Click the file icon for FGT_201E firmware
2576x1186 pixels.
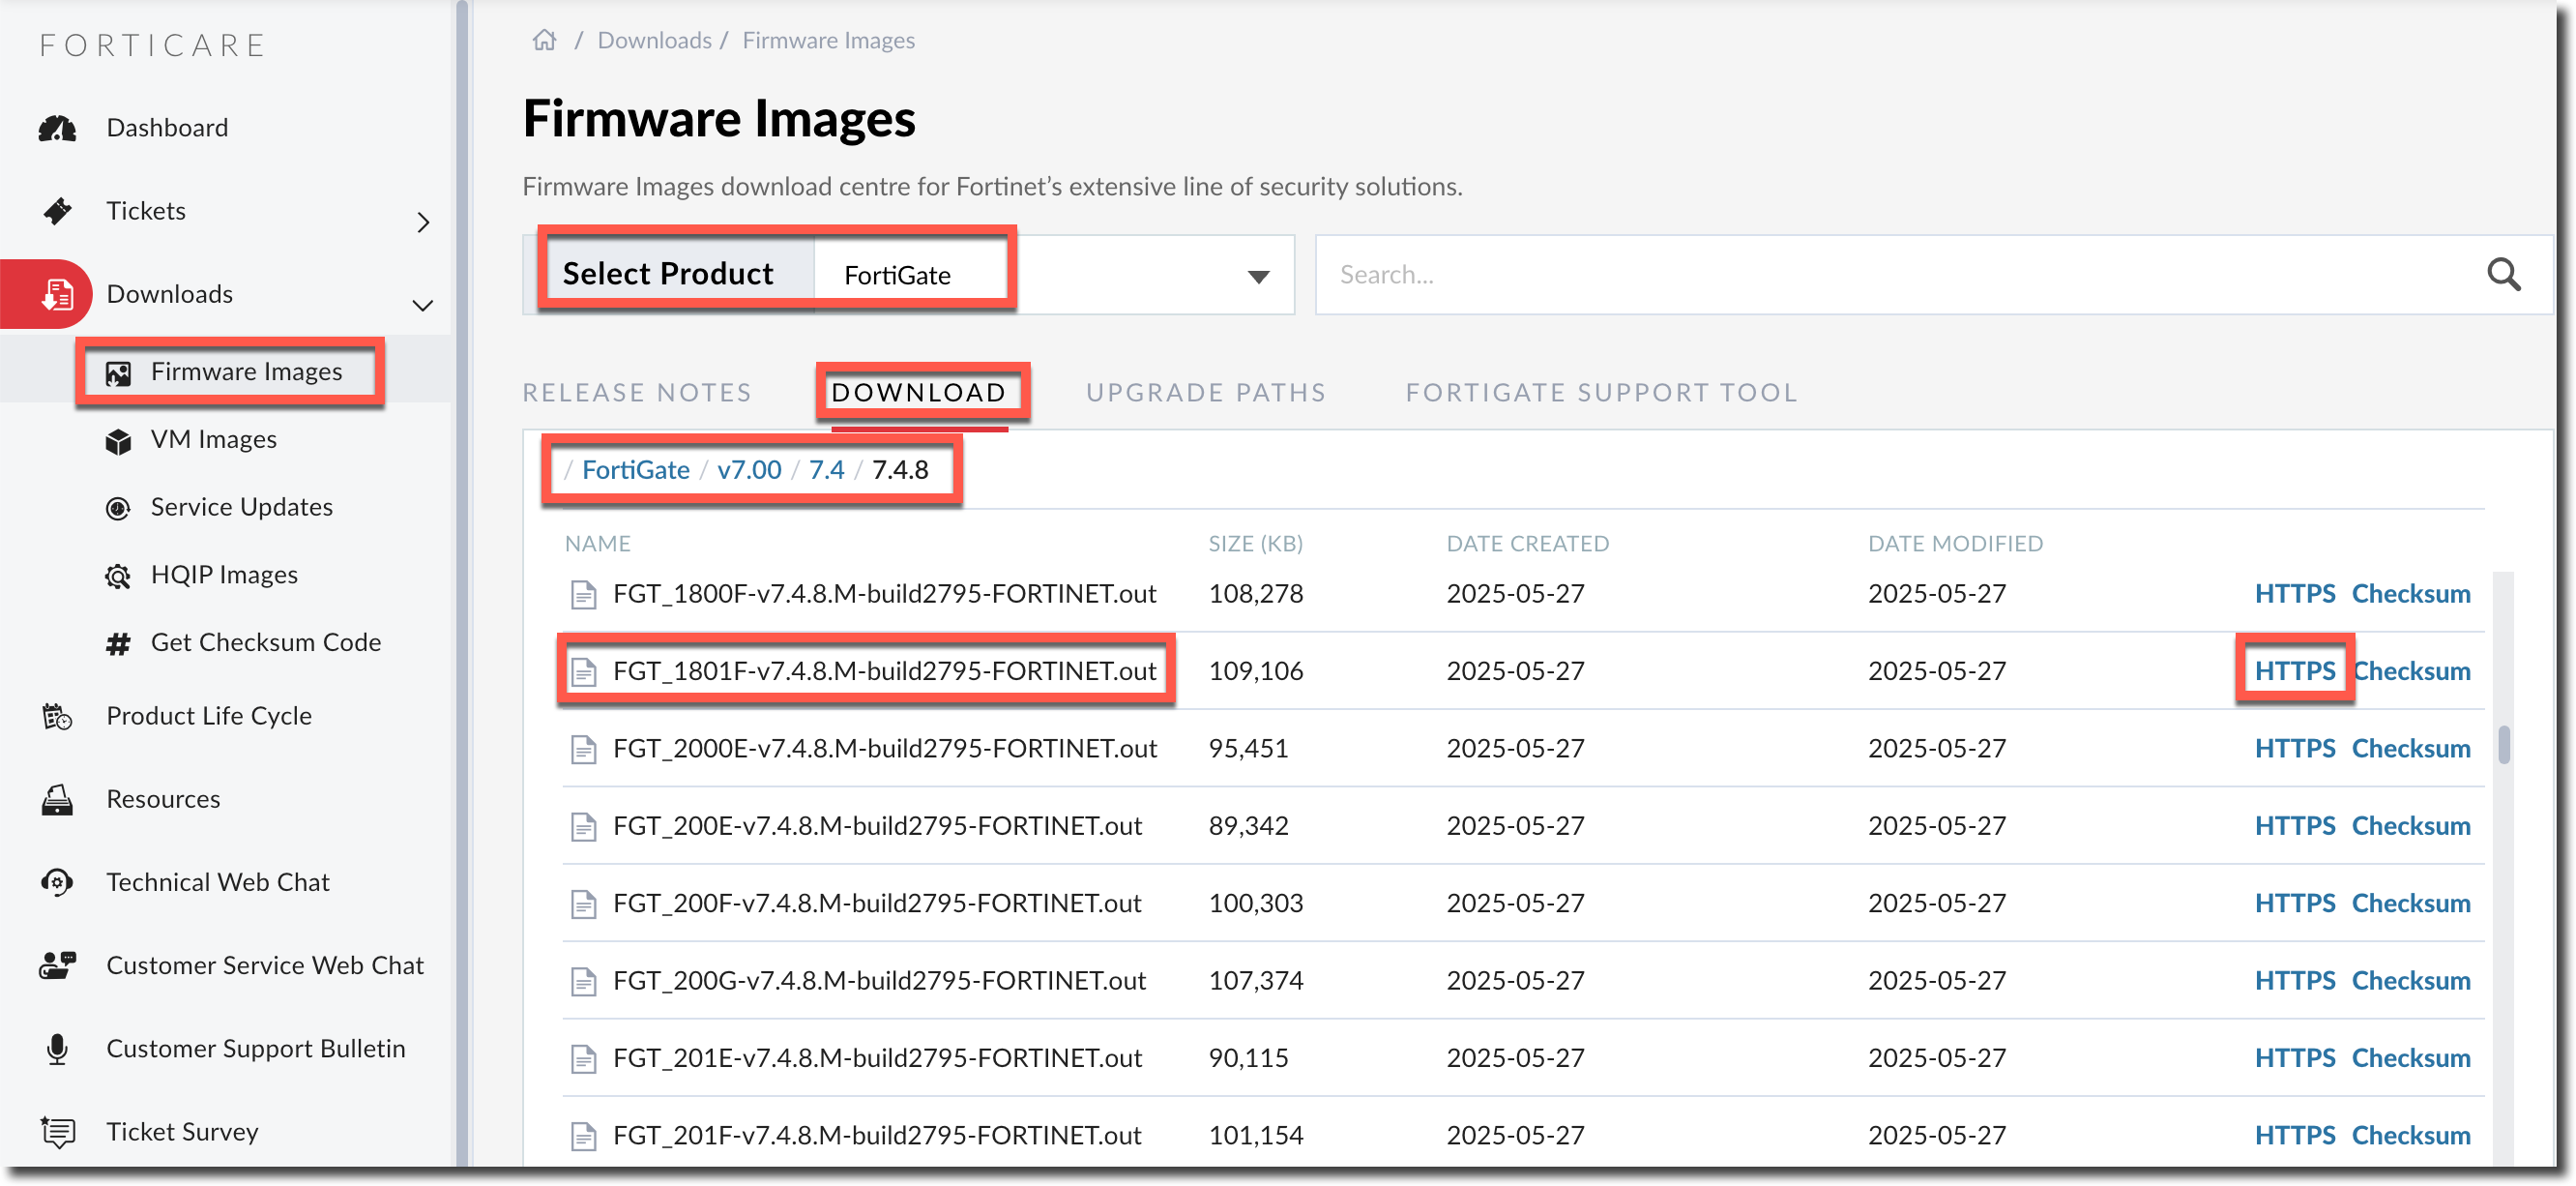pos(583,1059)
